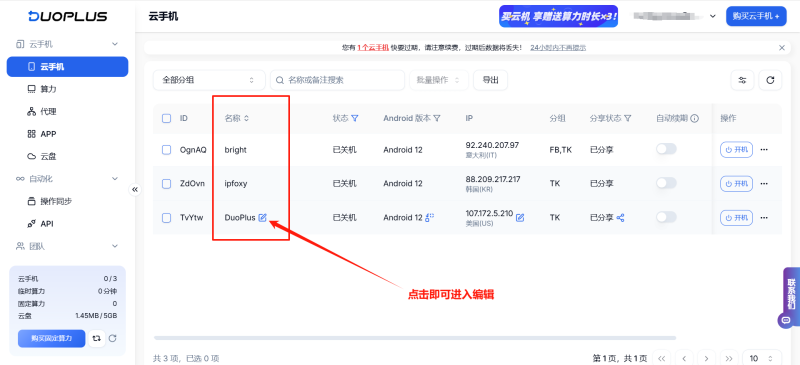Open the more options dots for bright row

(764, 150)
